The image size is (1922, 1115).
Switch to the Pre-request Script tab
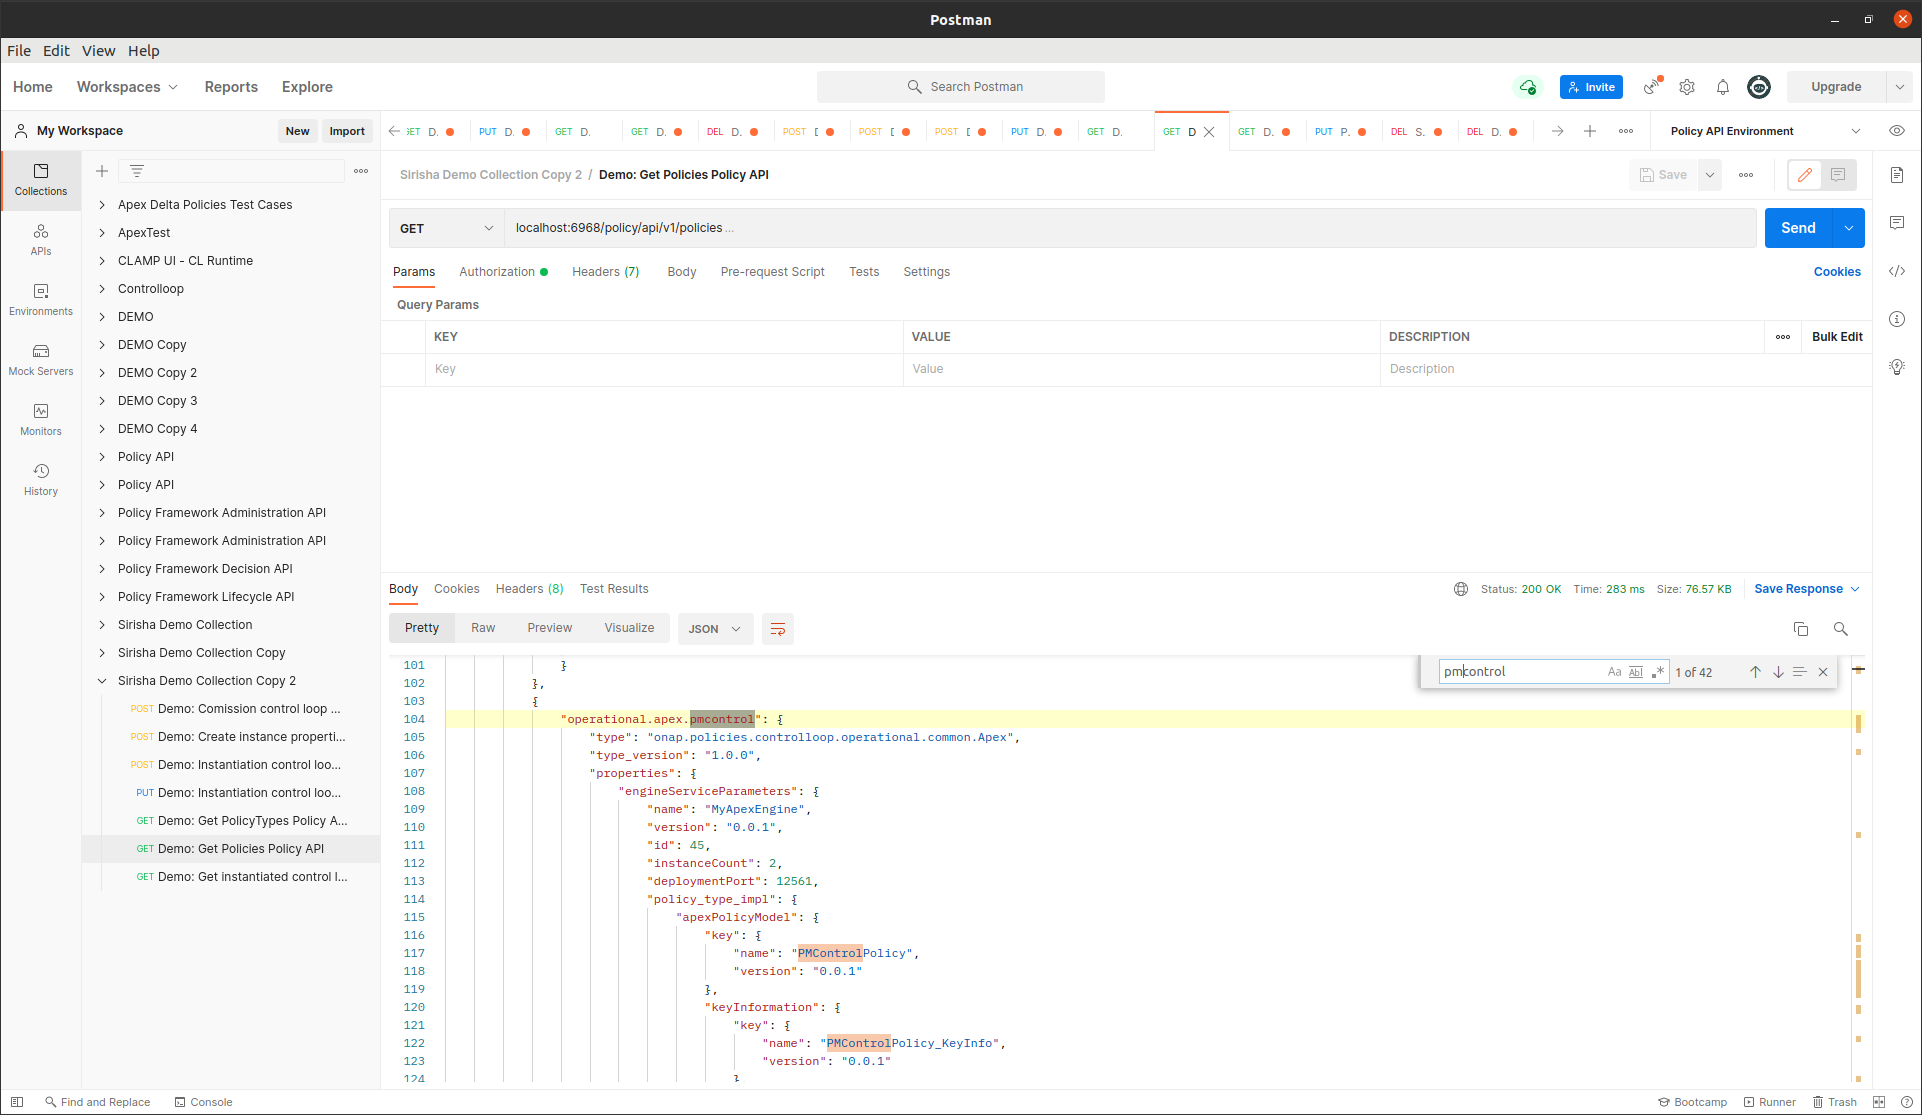773,272
